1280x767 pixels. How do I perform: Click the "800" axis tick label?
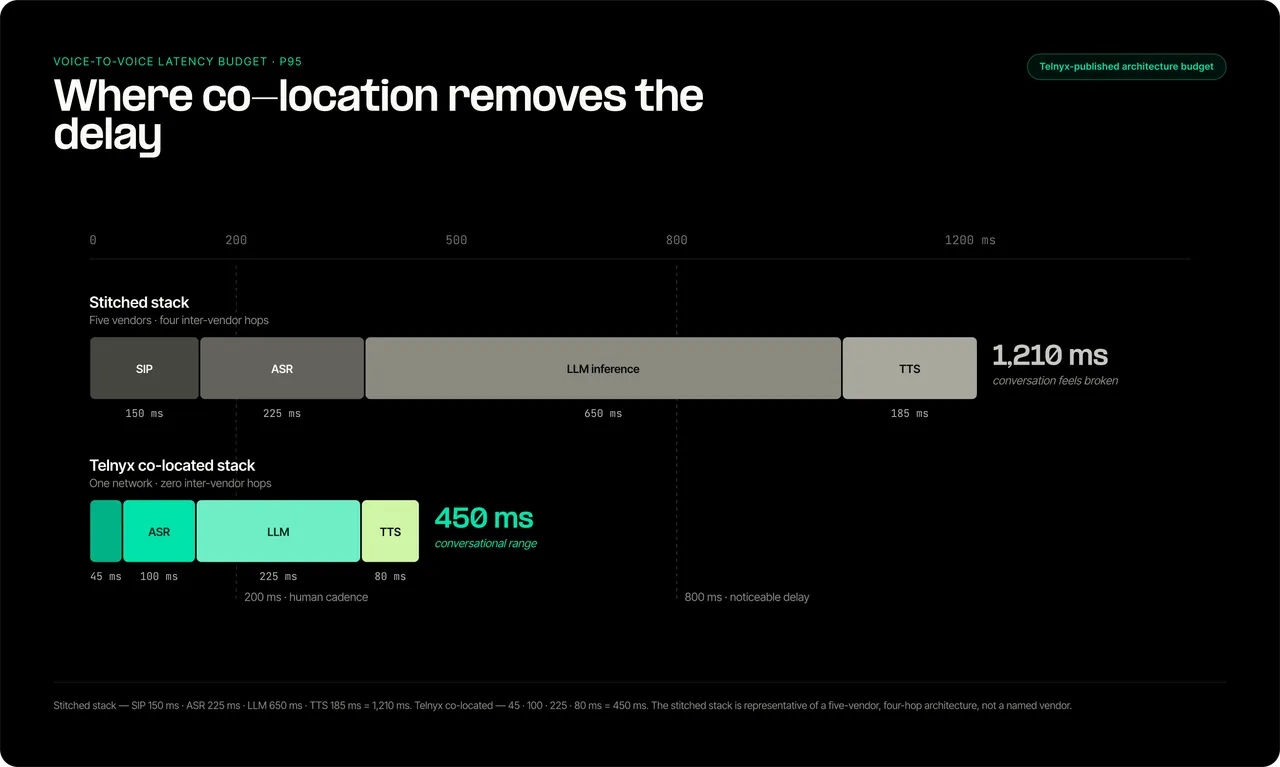(x=677, y=240)
